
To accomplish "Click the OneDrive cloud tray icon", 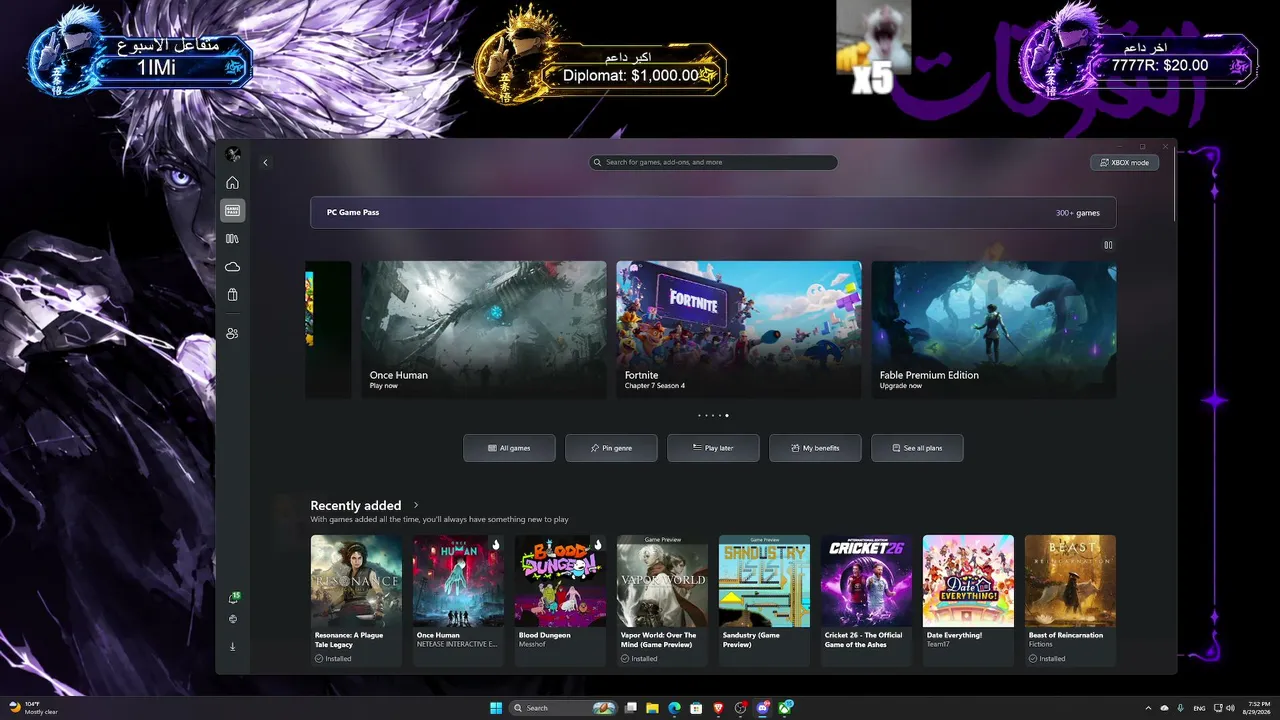I will click(x=1164, y=708).
